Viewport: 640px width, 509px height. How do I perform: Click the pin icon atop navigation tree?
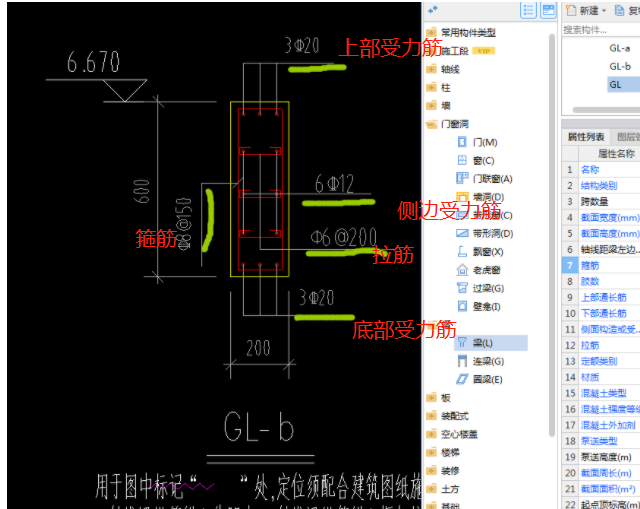pos(433,9)
